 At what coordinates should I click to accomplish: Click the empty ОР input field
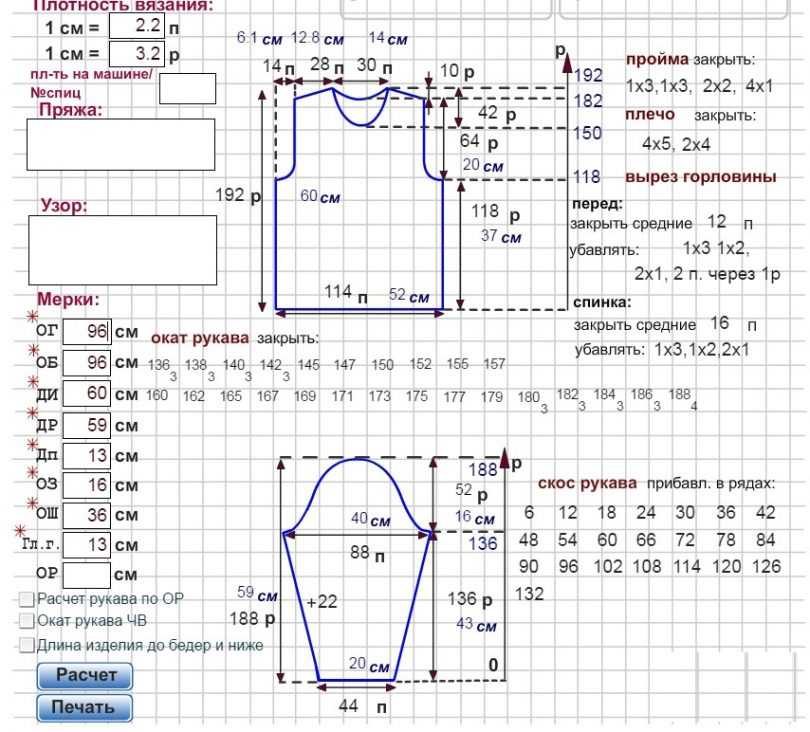click(86, 575)
